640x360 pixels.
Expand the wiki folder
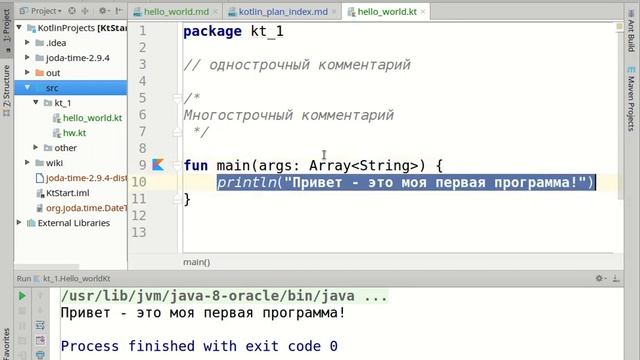[x=27, y=162]
